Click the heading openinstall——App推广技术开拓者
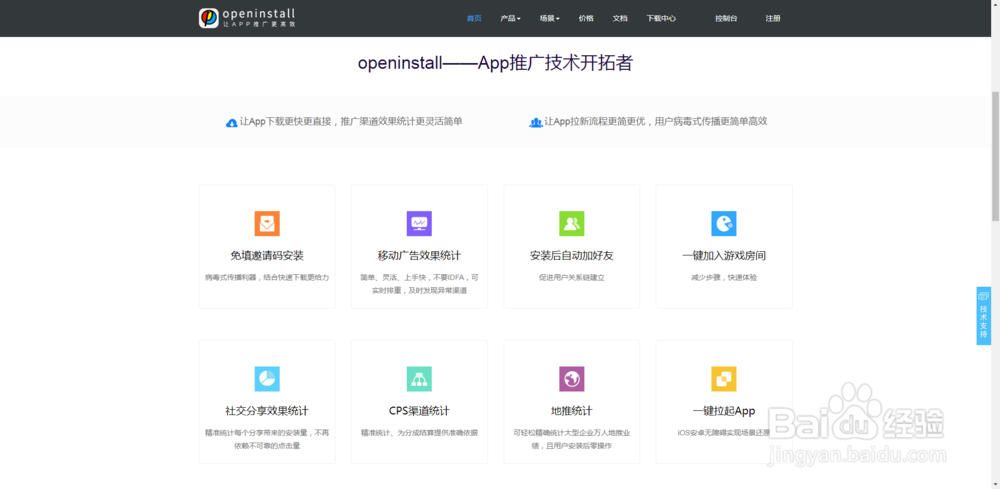The height and width of the screenshot is (489, 1000). coord(495,63)
